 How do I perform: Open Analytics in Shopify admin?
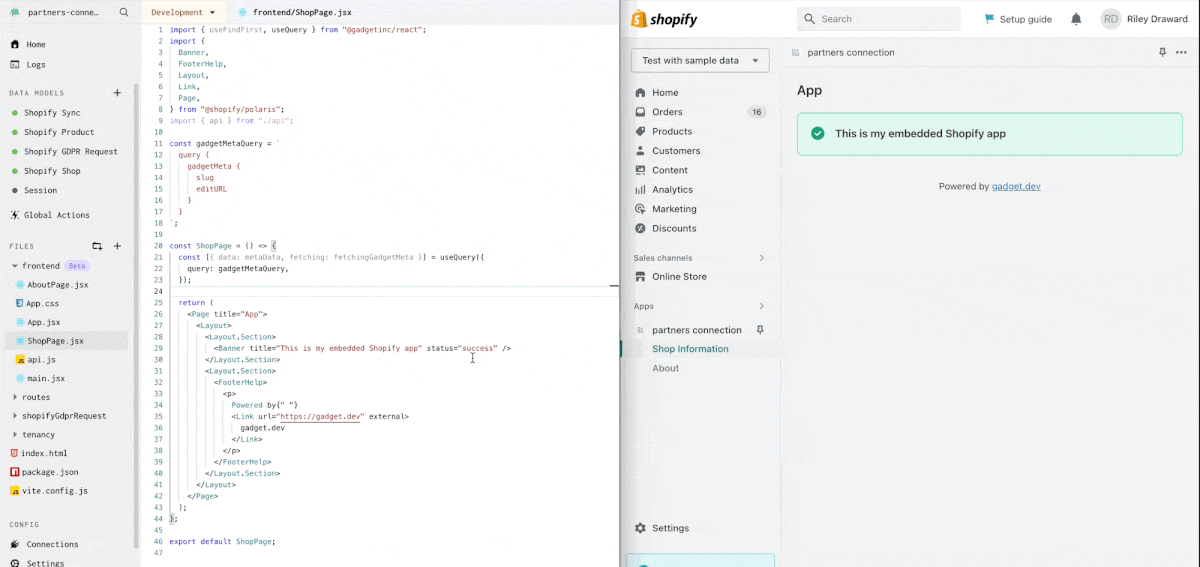click(x=672, y=189)
